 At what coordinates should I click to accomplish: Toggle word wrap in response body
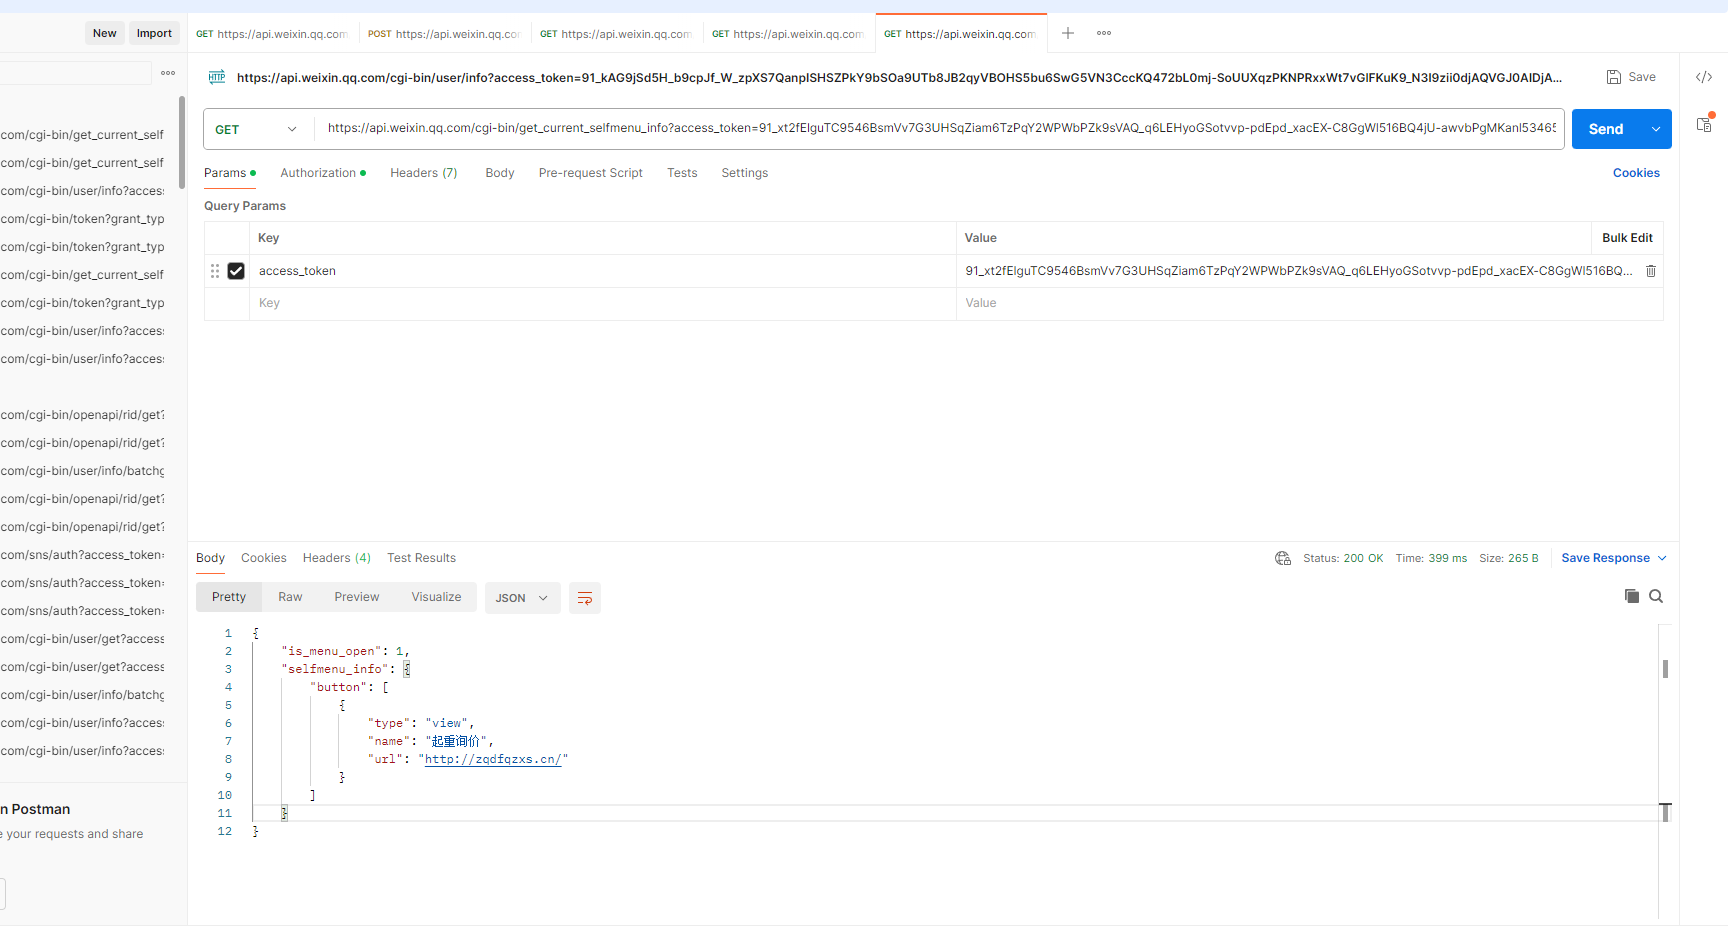(585, 598)
